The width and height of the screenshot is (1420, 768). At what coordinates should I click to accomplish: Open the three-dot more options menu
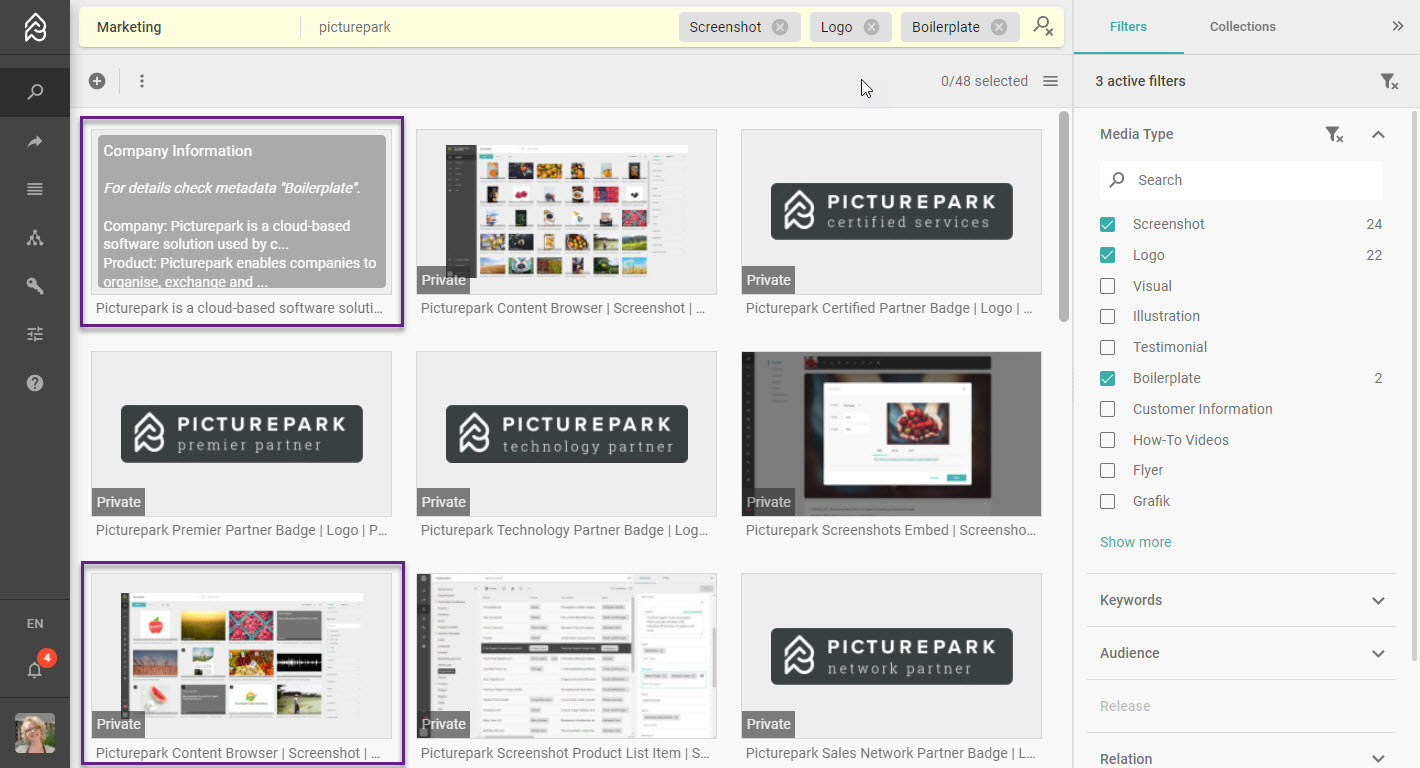(142, 81)
